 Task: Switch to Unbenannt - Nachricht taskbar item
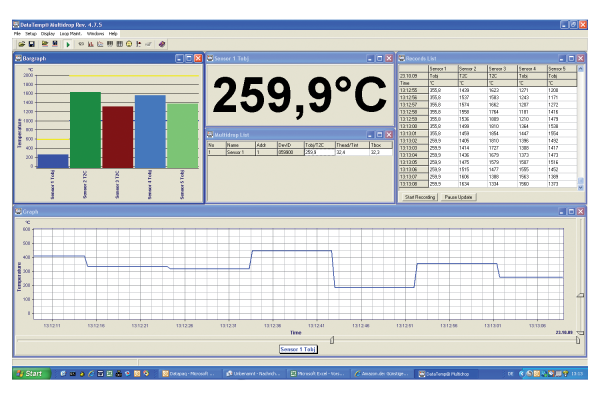(254, 374)
